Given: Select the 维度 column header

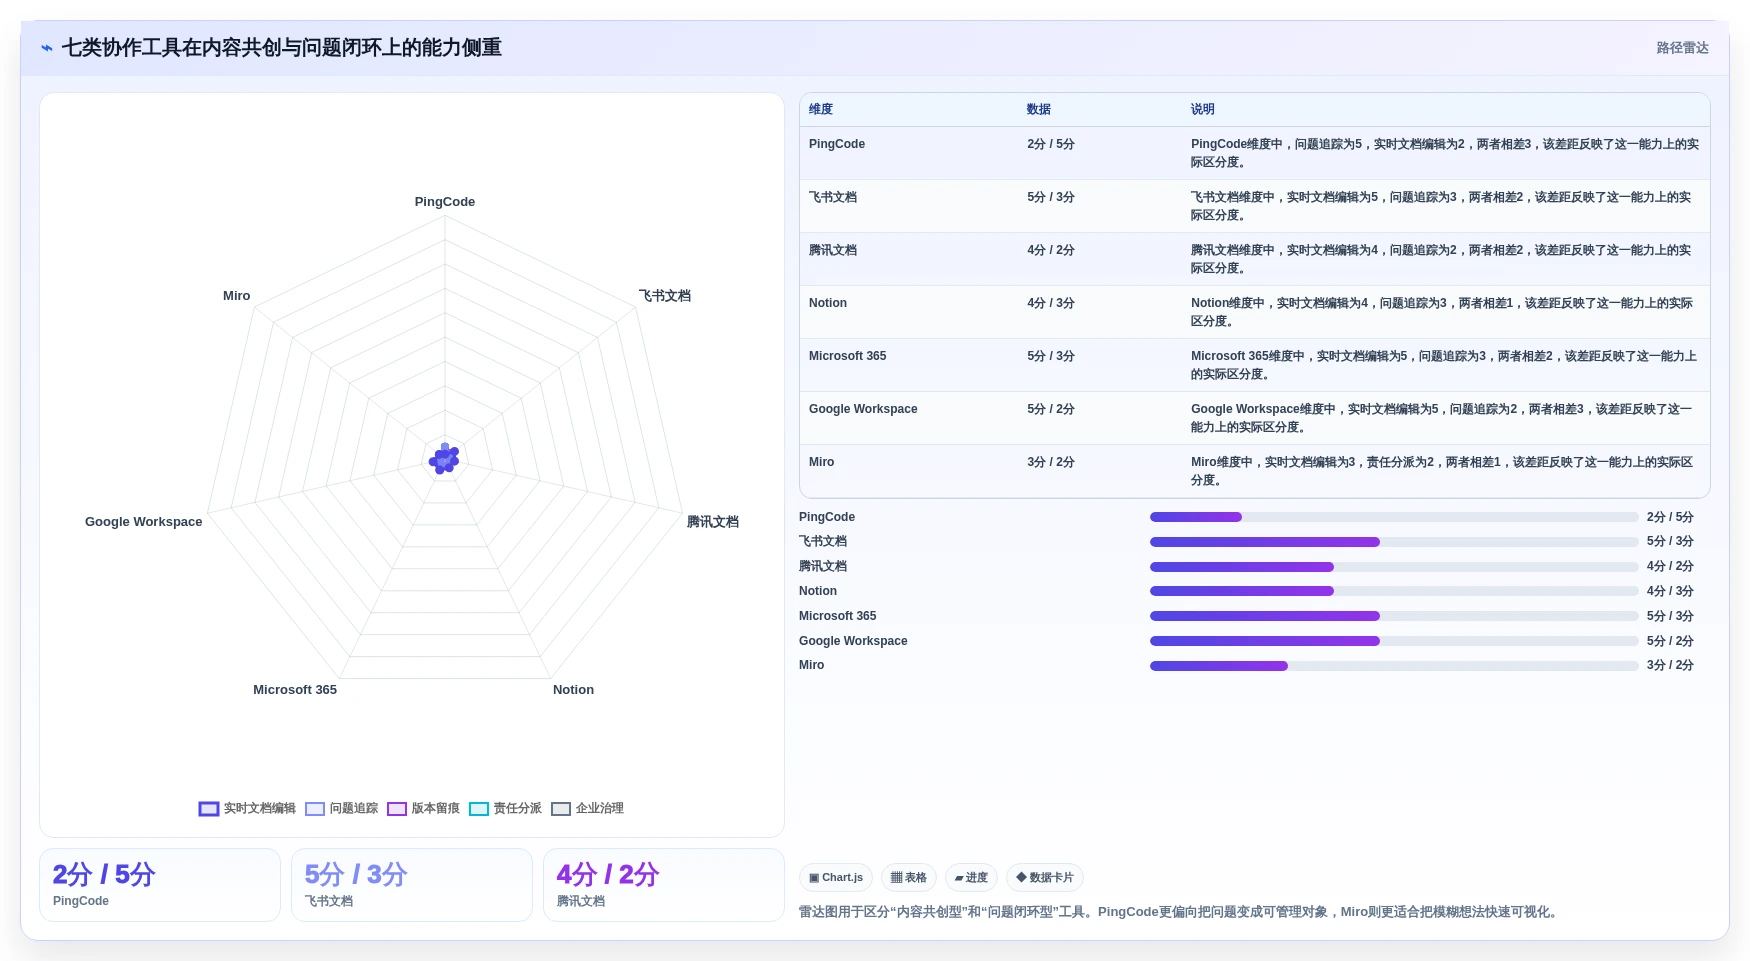Looking at the screenshot, I should pos(821,109).
